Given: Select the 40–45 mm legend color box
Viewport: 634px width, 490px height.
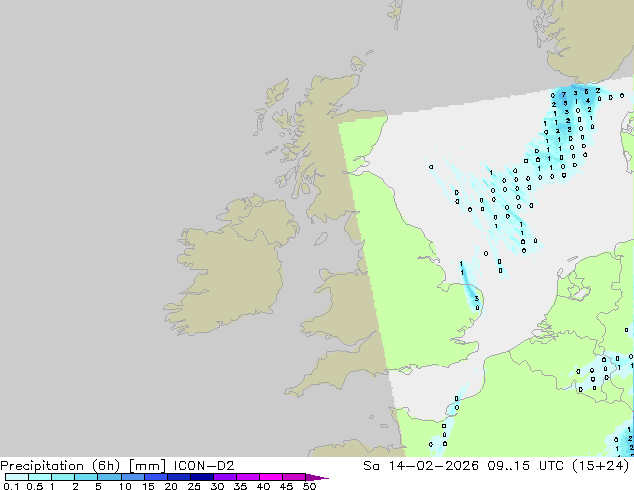Looking at the screenshot, I should (x=271, y=477).
